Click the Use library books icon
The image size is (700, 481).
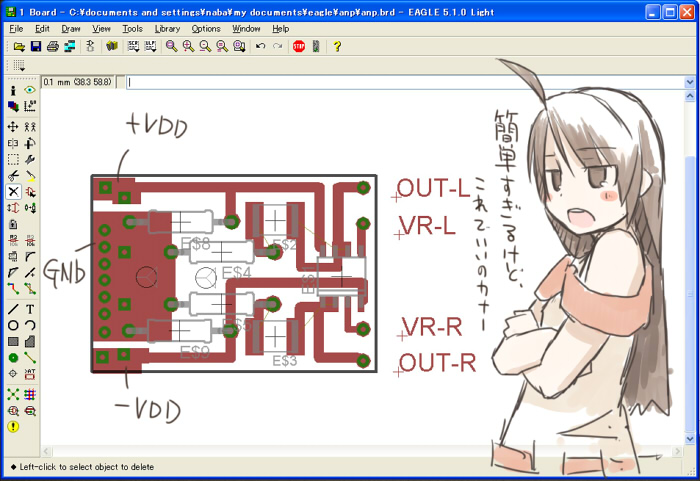[112, 46]
